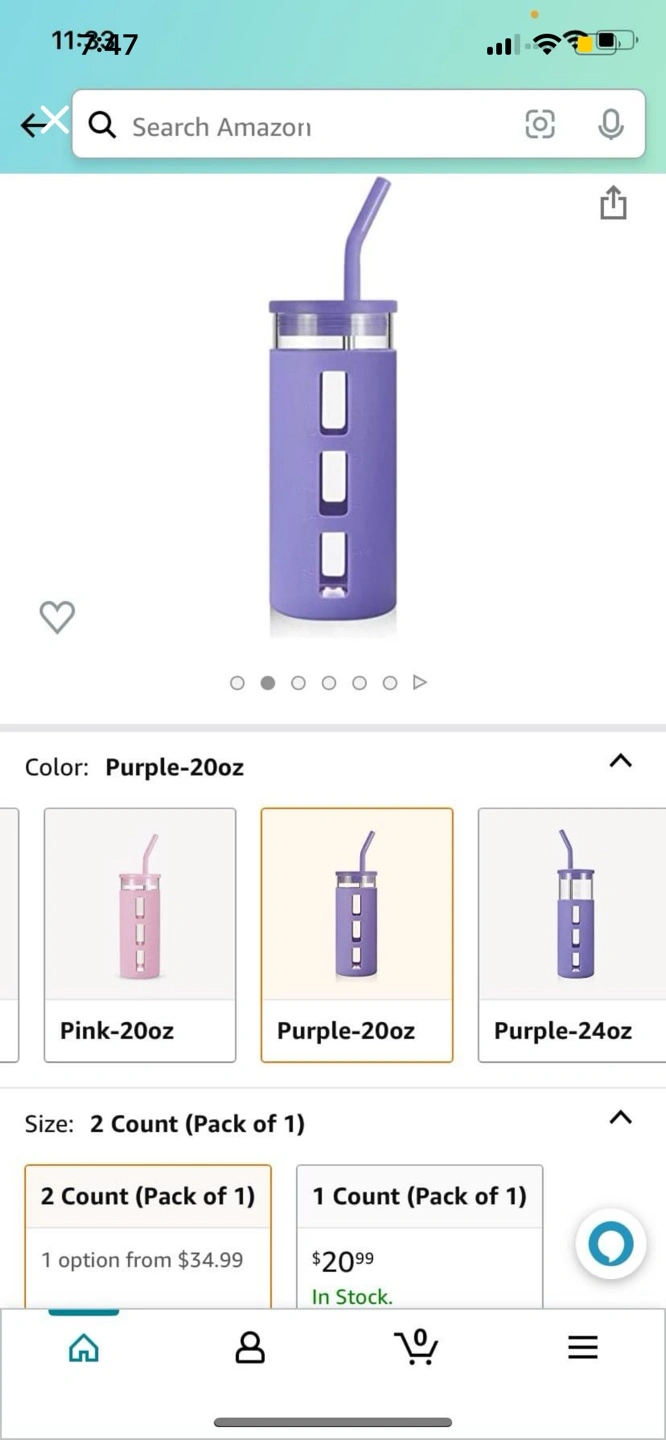Open the account profile tab

250,1347
